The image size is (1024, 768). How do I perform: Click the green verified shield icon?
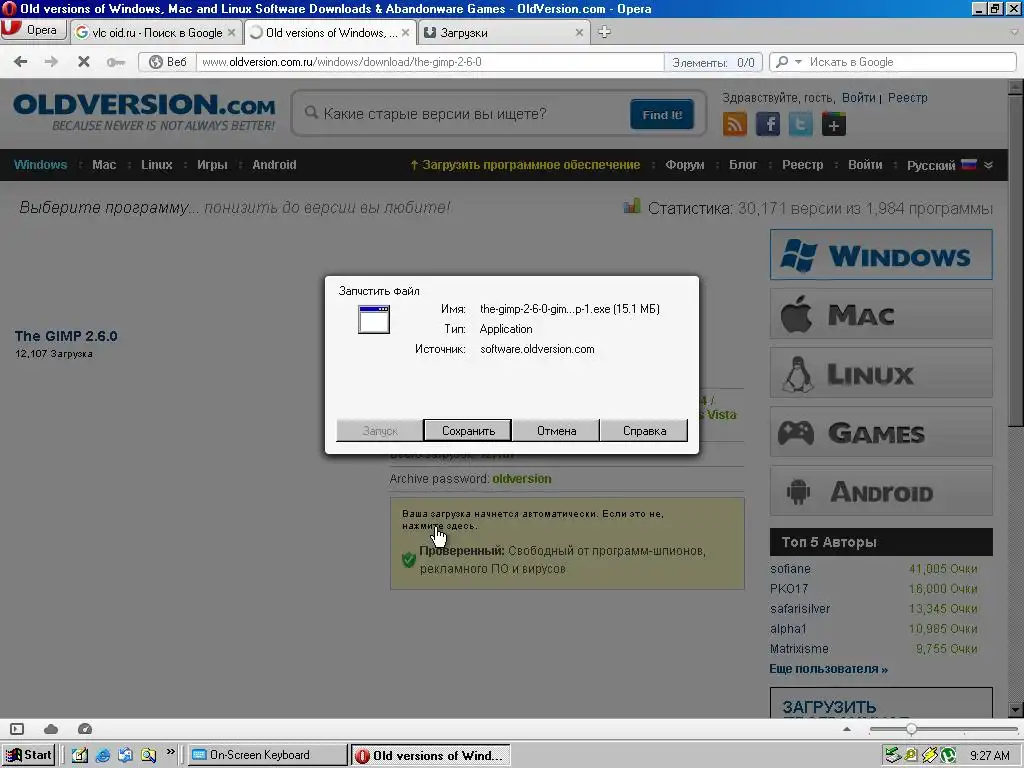click(409, 560)
